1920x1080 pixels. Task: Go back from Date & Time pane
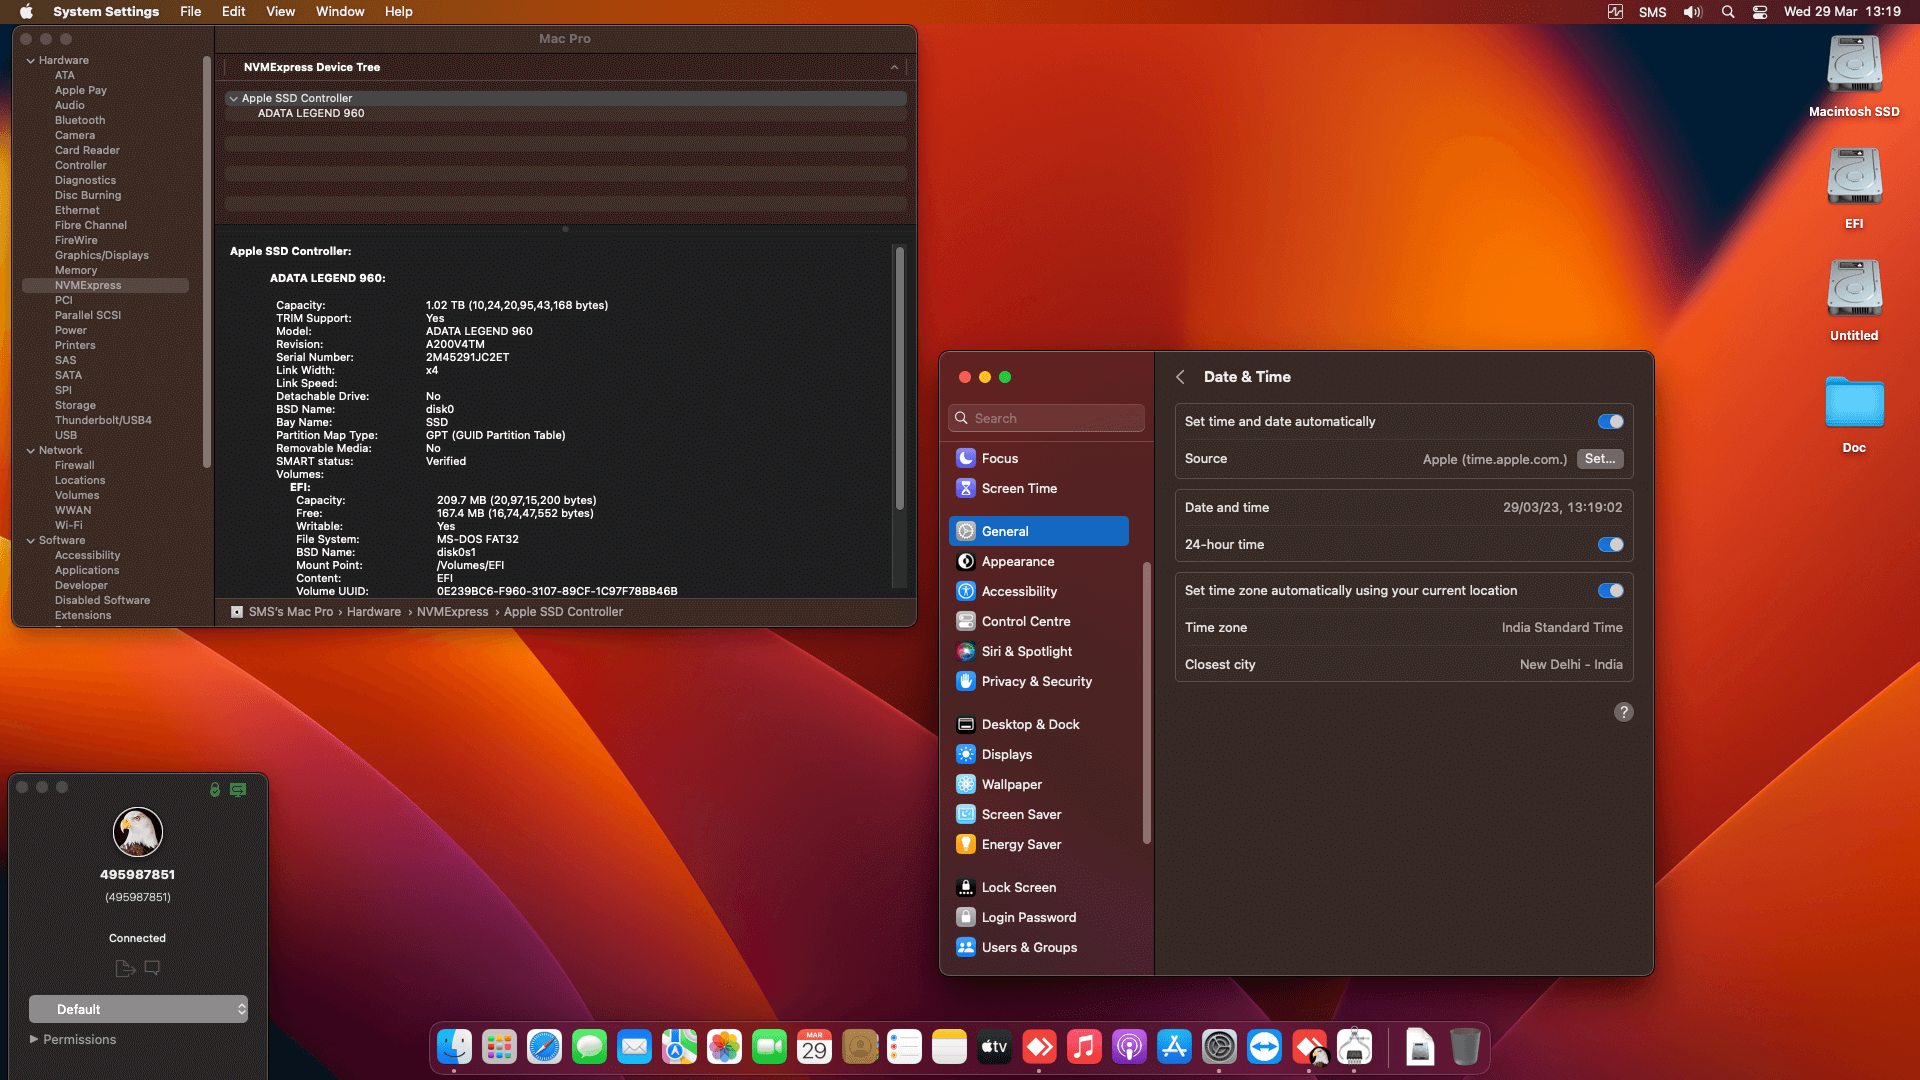click(x=1180, y=377)
